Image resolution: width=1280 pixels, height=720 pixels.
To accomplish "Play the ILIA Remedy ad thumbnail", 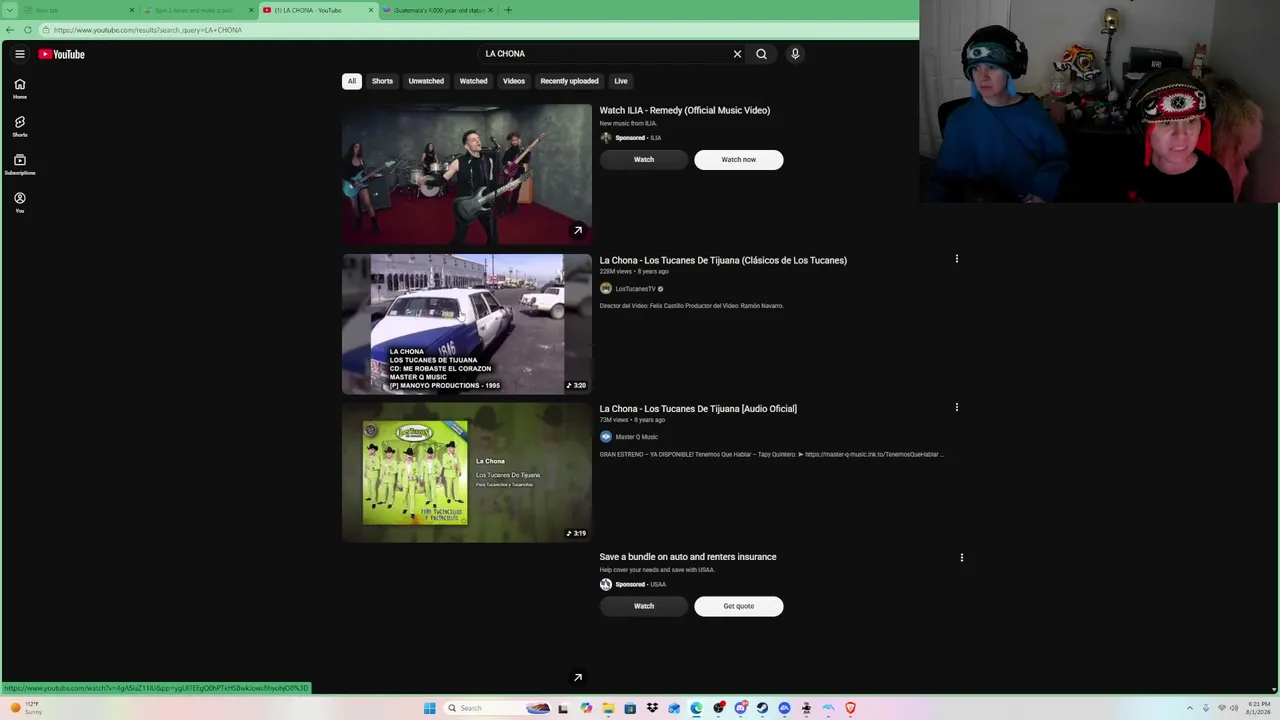I will tap(467, 174).
